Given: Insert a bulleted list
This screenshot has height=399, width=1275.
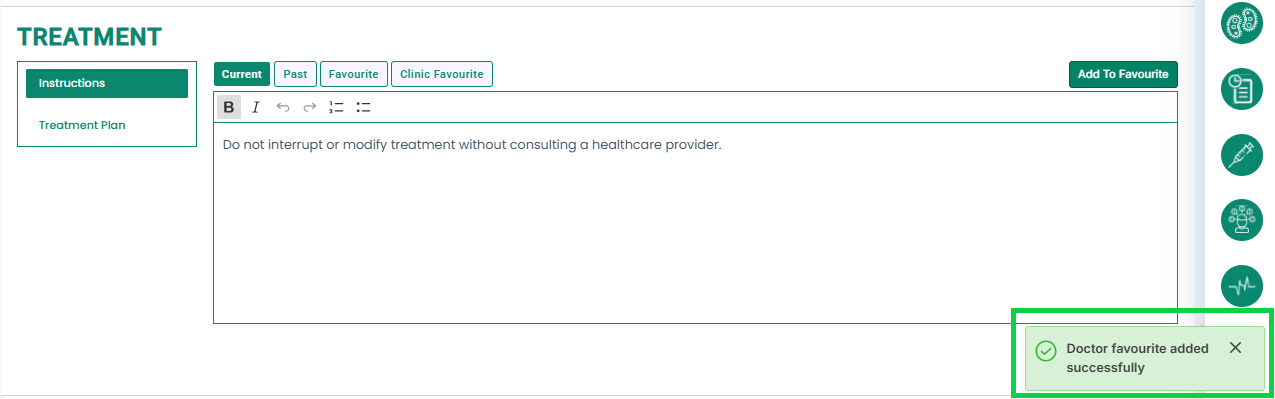Looking at the screenshot, I should pyautogui.click(x=364, y=107).
